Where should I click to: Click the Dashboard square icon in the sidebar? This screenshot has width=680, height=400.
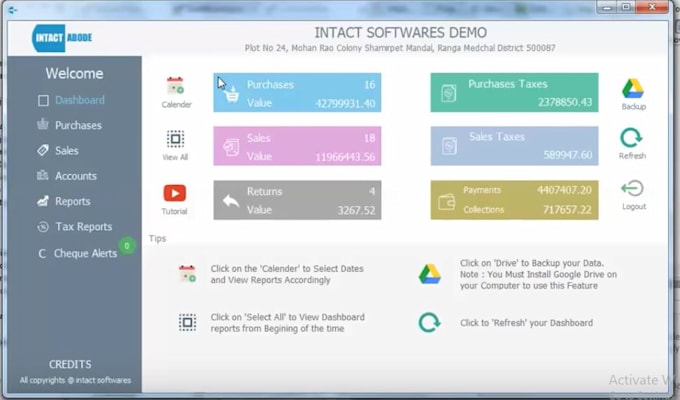(x=43, y=101)
